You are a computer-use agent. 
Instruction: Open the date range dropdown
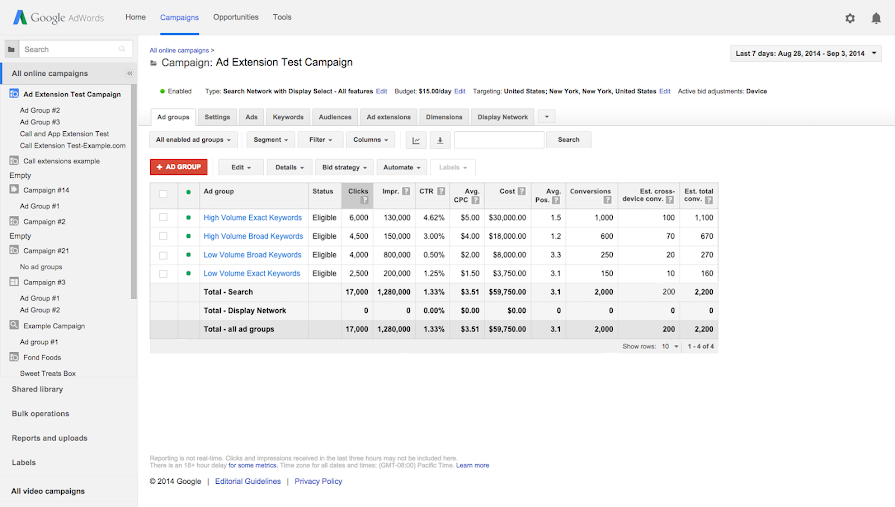pos(806,53)
